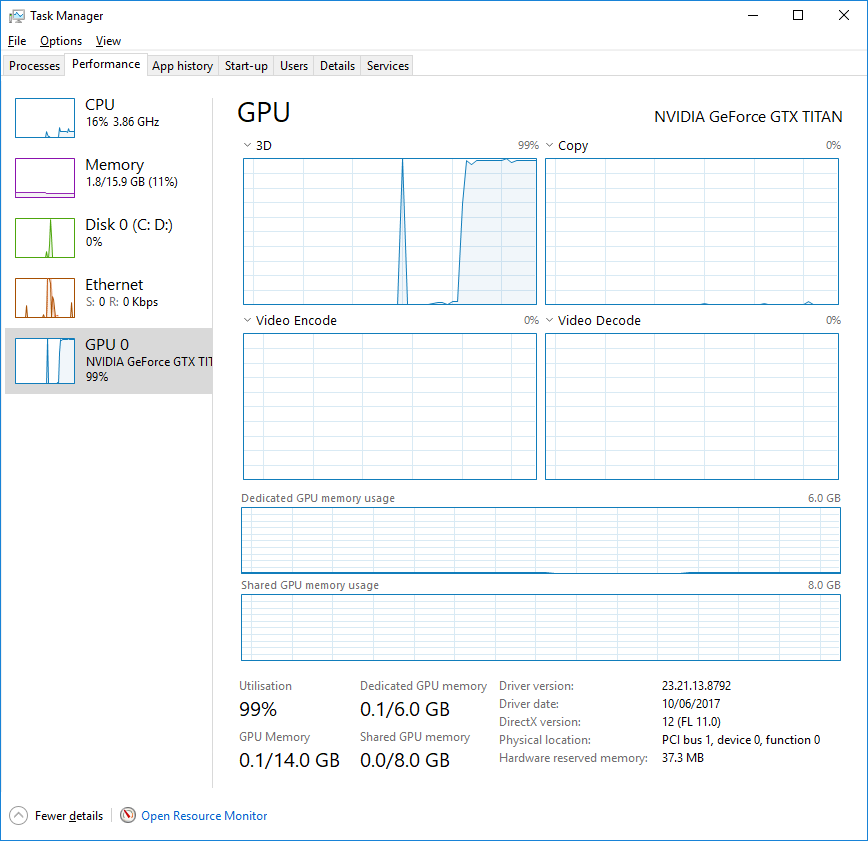Viewport: 868px width, 841px height.
Task: Open the File menu
Action: tap(17, 41)
